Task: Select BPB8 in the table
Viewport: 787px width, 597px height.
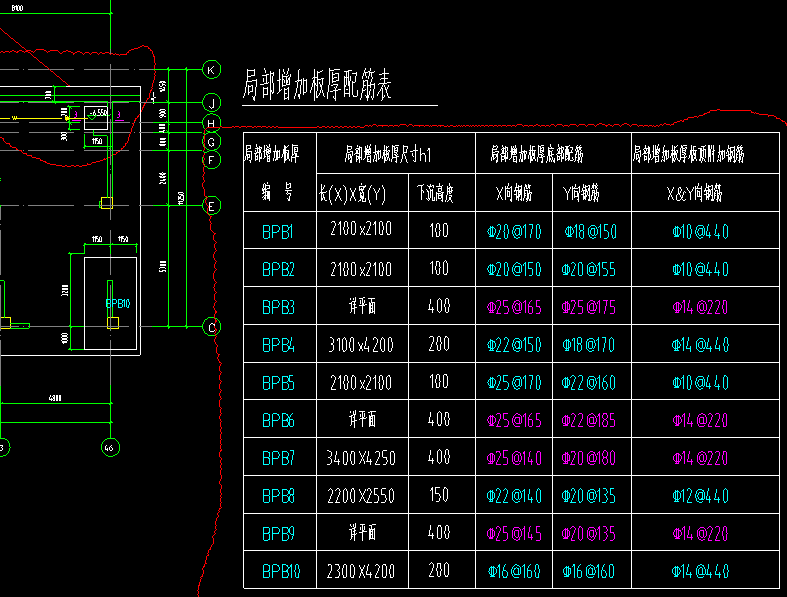Action: (278, 497)
